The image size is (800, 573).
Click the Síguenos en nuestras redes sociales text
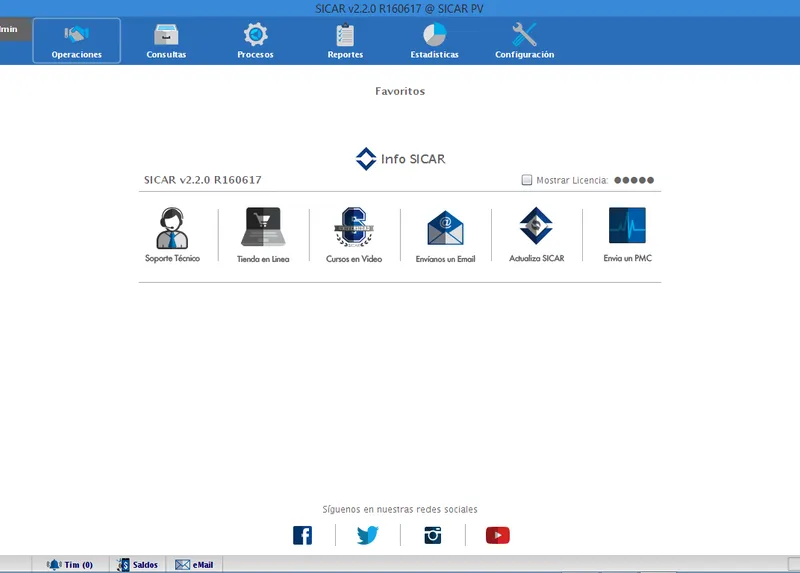[x=400, y=509]
